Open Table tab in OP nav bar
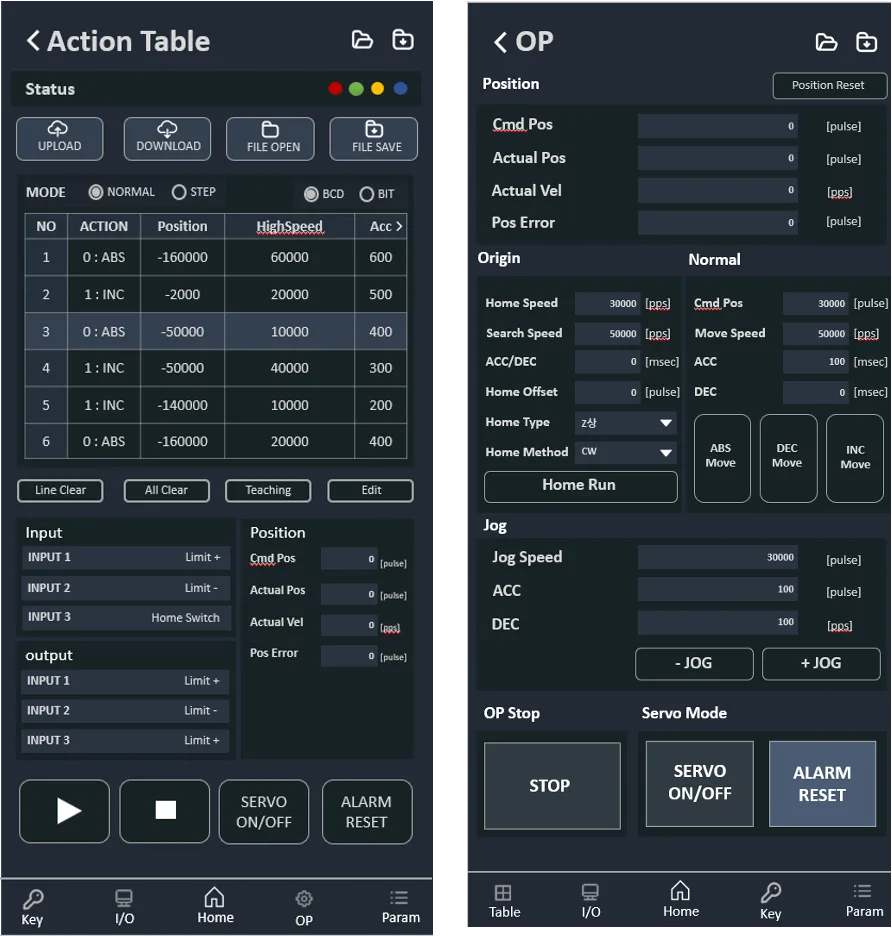The image size is (892, 936). pyautogui.click(x=504, y=901)
